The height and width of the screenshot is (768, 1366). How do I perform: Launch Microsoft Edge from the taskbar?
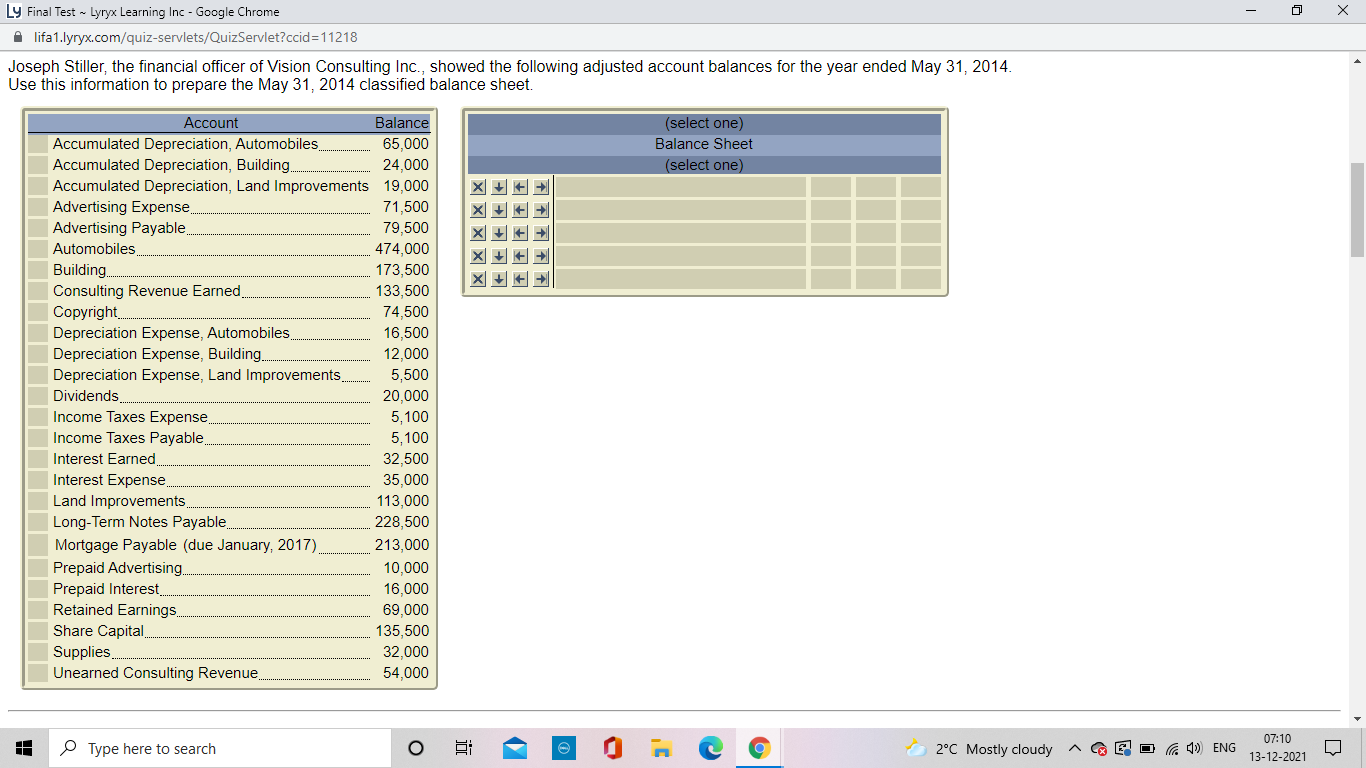point(710,748)
